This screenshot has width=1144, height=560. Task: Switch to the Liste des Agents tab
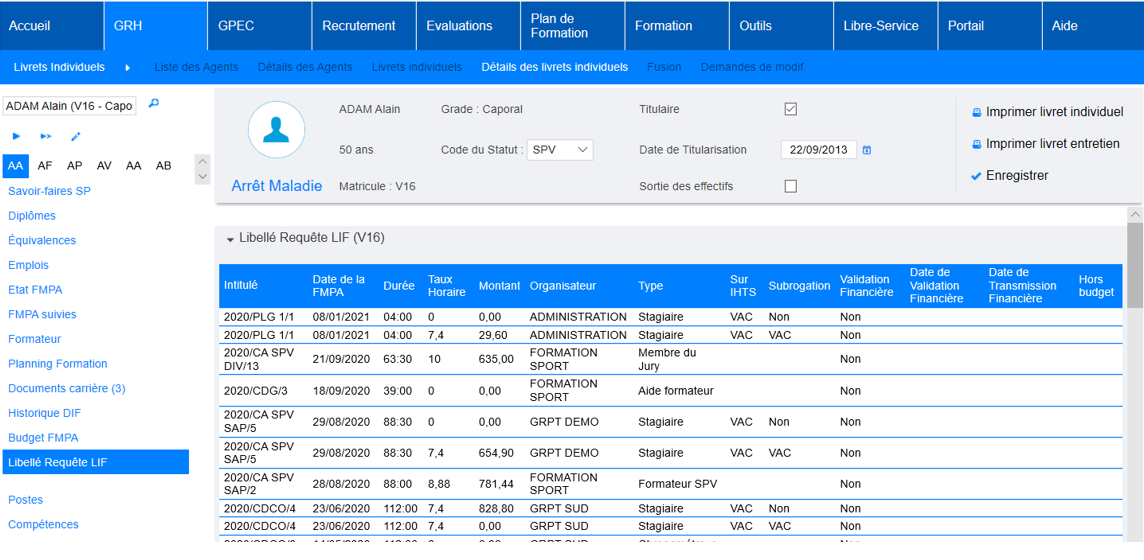pyautogui.click(x=196, y=67)
